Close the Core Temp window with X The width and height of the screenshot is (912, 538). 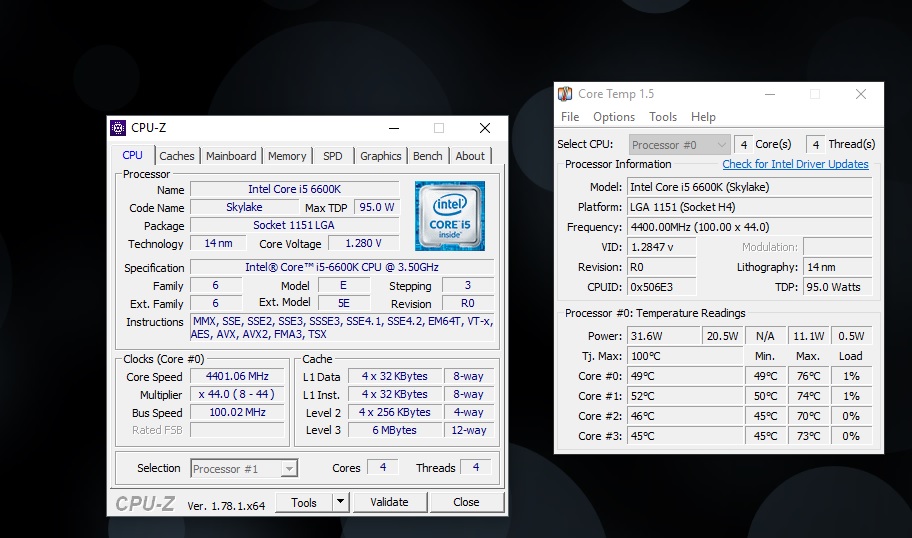click(861, 94)
